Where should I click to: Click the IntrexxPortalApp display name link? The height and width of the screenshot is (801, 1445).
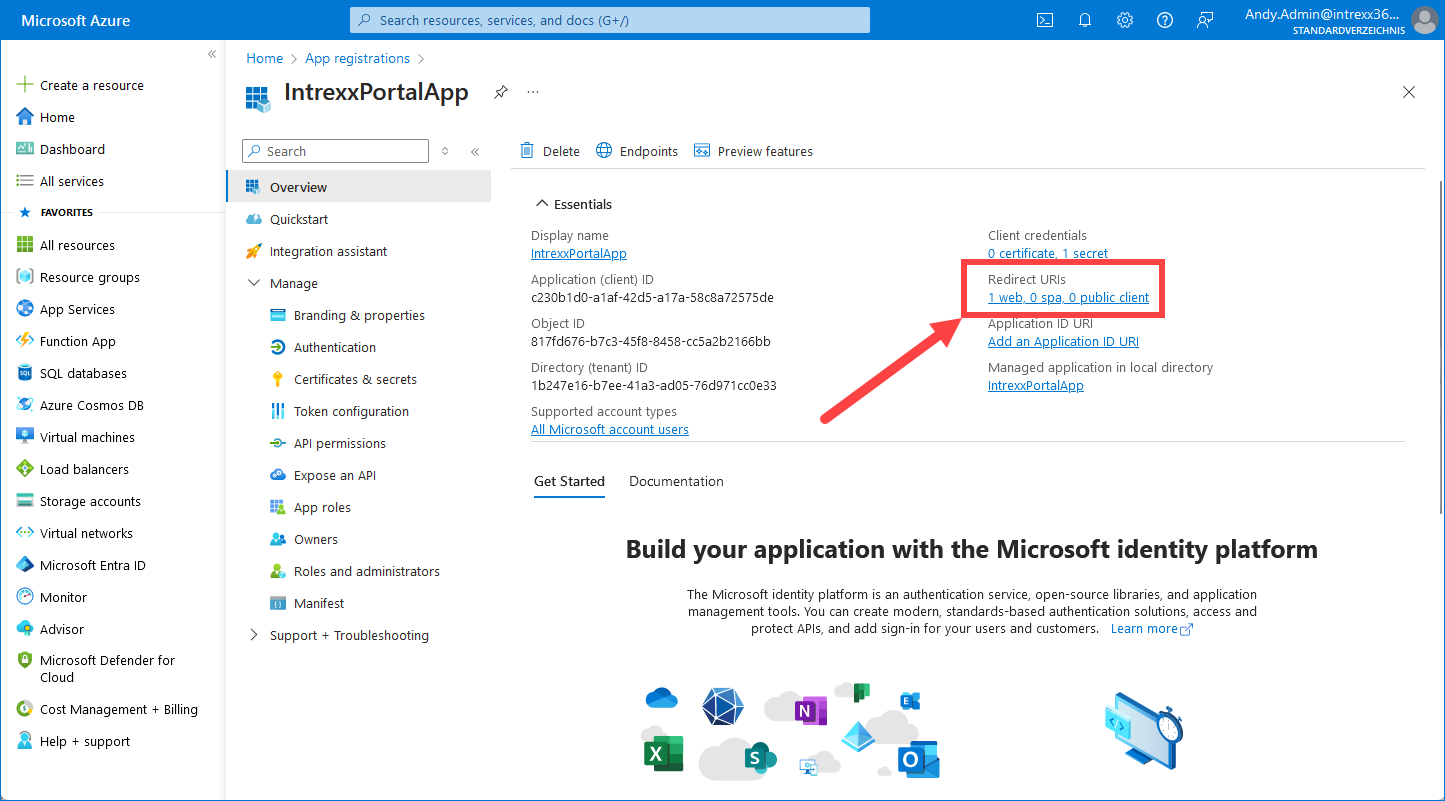tap(579, 254)
